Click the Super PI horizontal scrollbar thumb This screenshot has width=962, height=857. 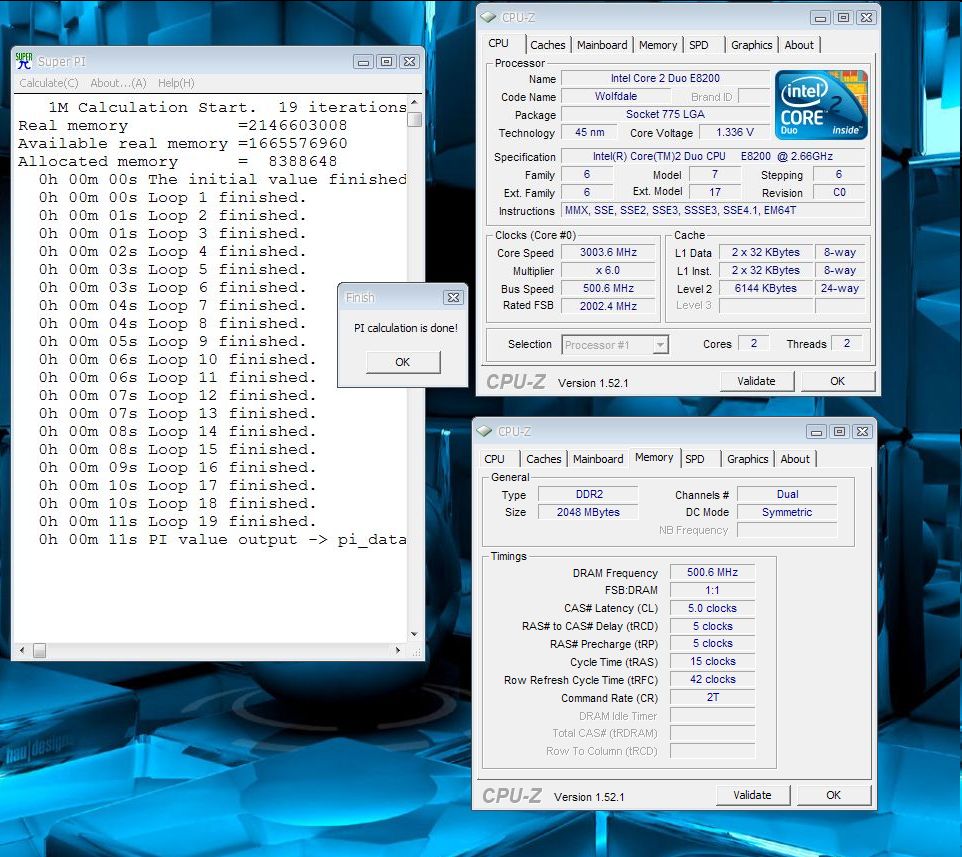pyautogui.click(x=39, y=650)
